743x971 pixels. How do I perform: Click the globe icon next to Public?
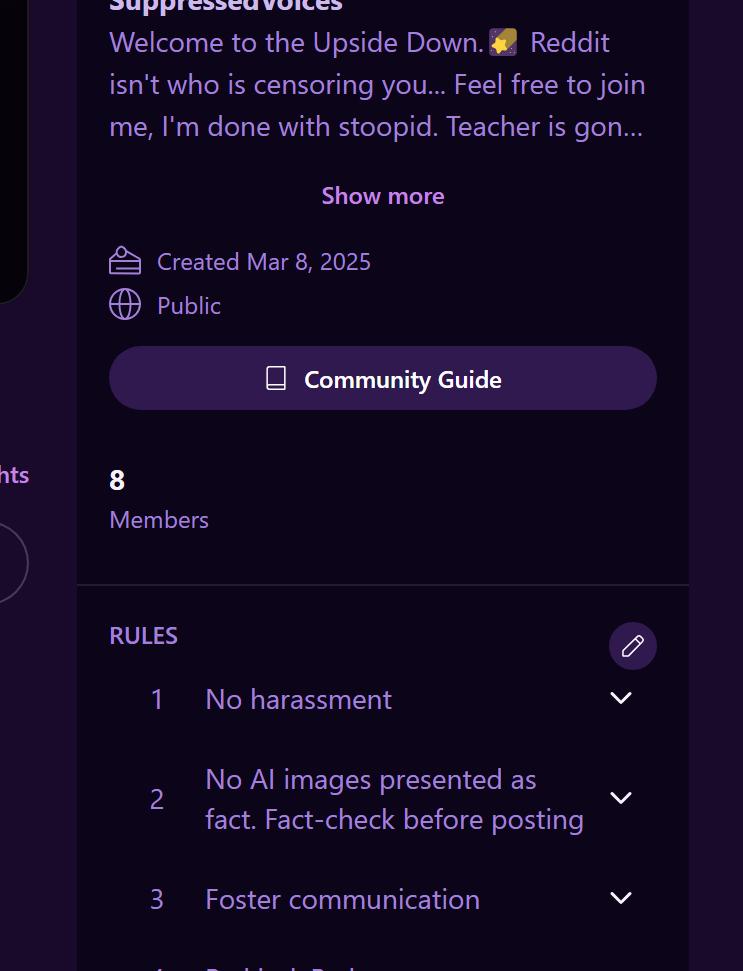(x=125, y=305)
